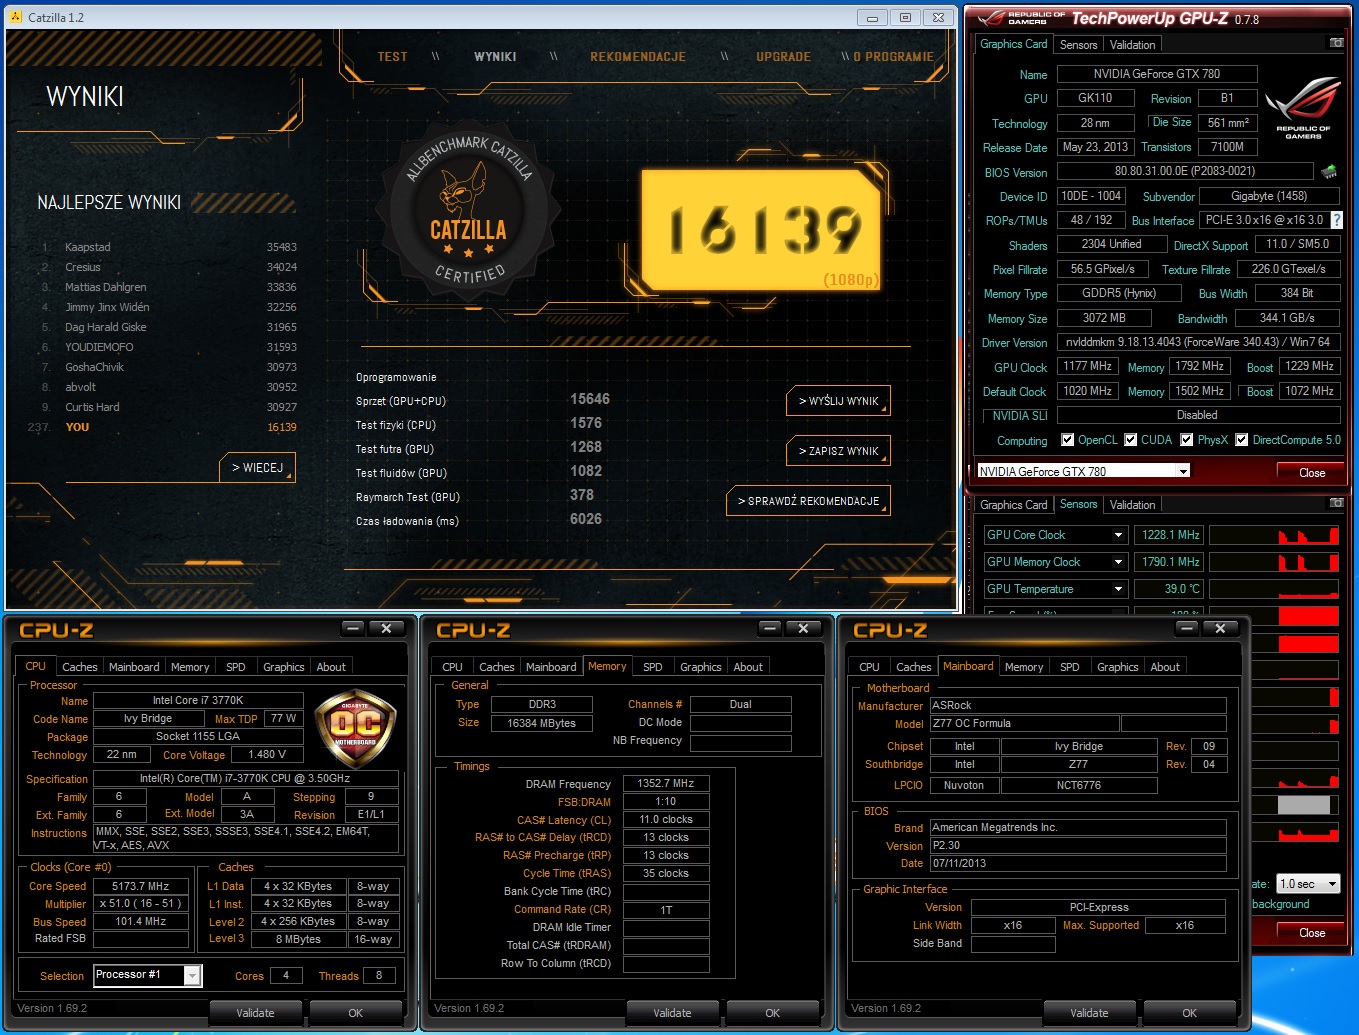Image resolution: width=1359 pixels, height=1035 pixels.
Task: Toggle the DirectCompute 5.0 checkbox
Action: coord(1242,440)
